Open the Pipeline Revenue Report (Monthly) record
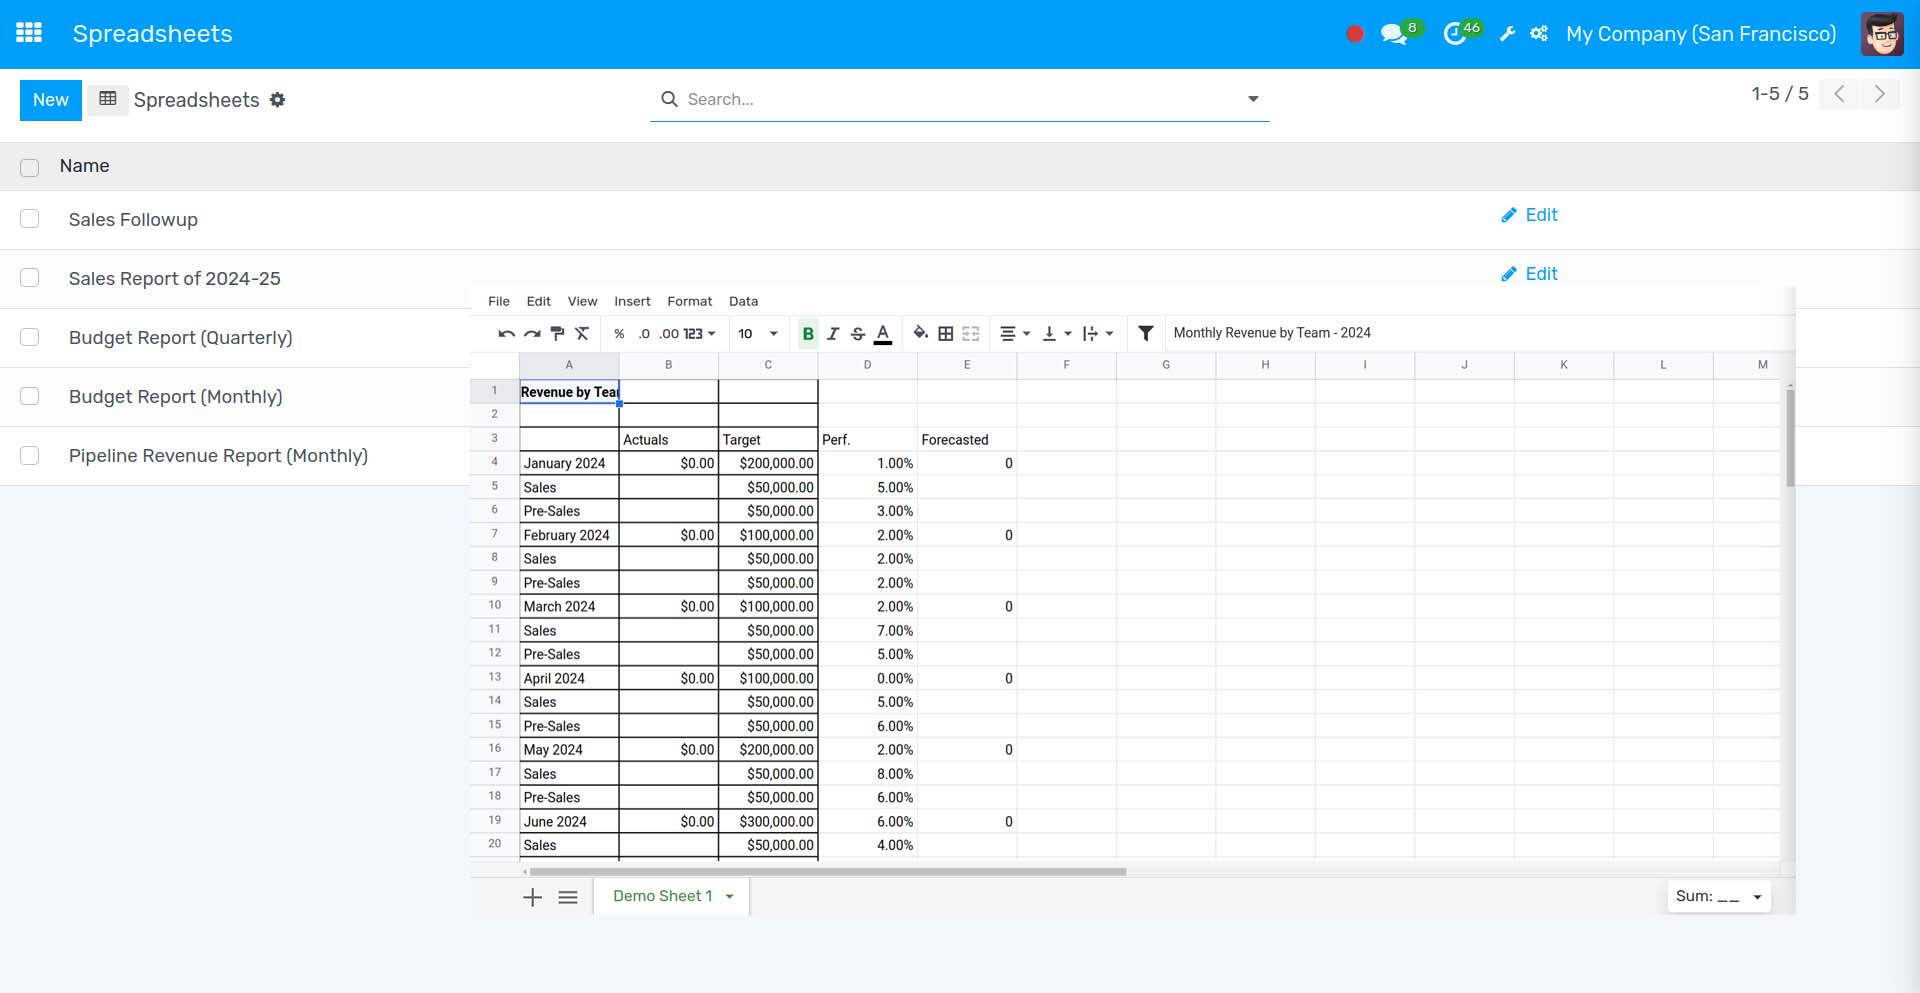Viewport: 1920px width, 993px height. pos(218,456)
